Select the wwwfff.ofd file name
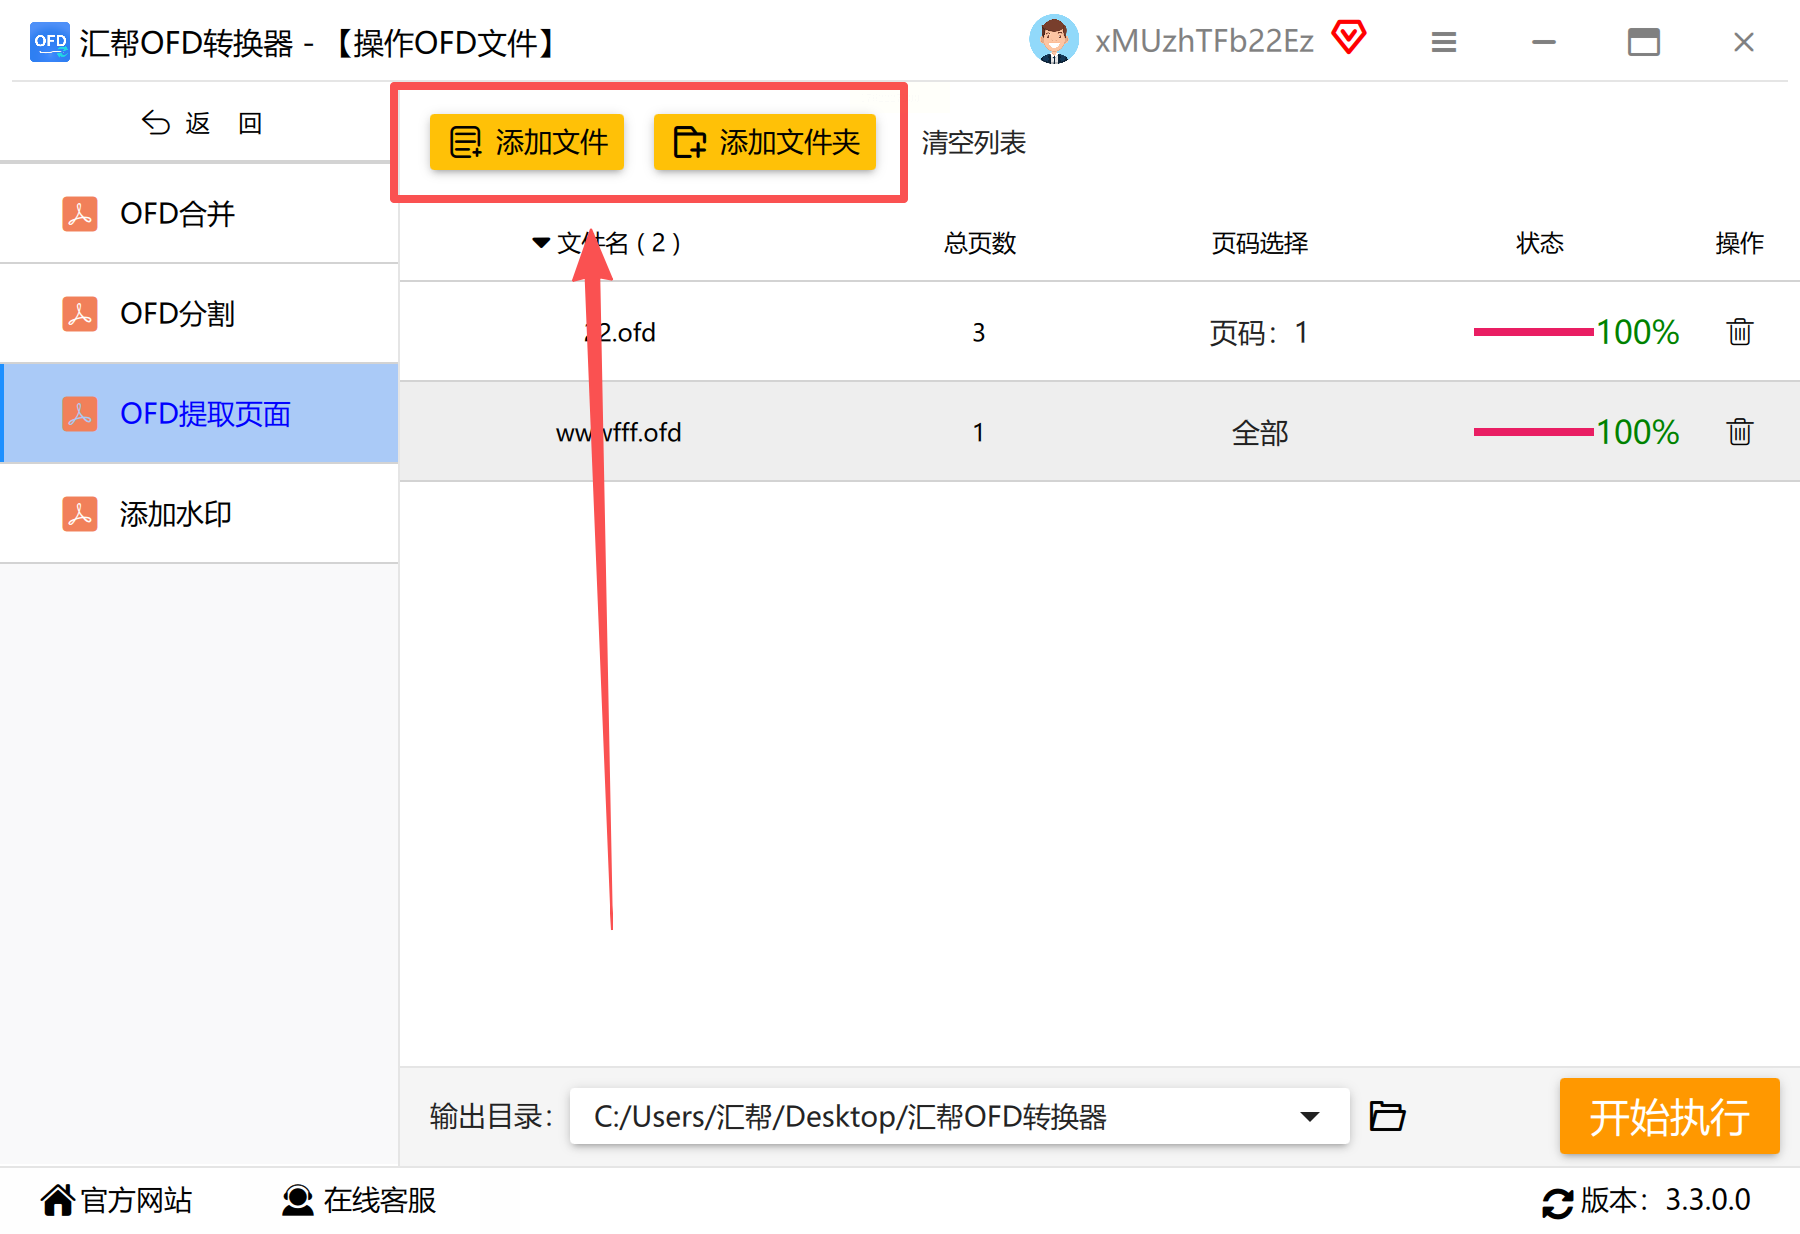1800x1234 pixels. (618, 432)
